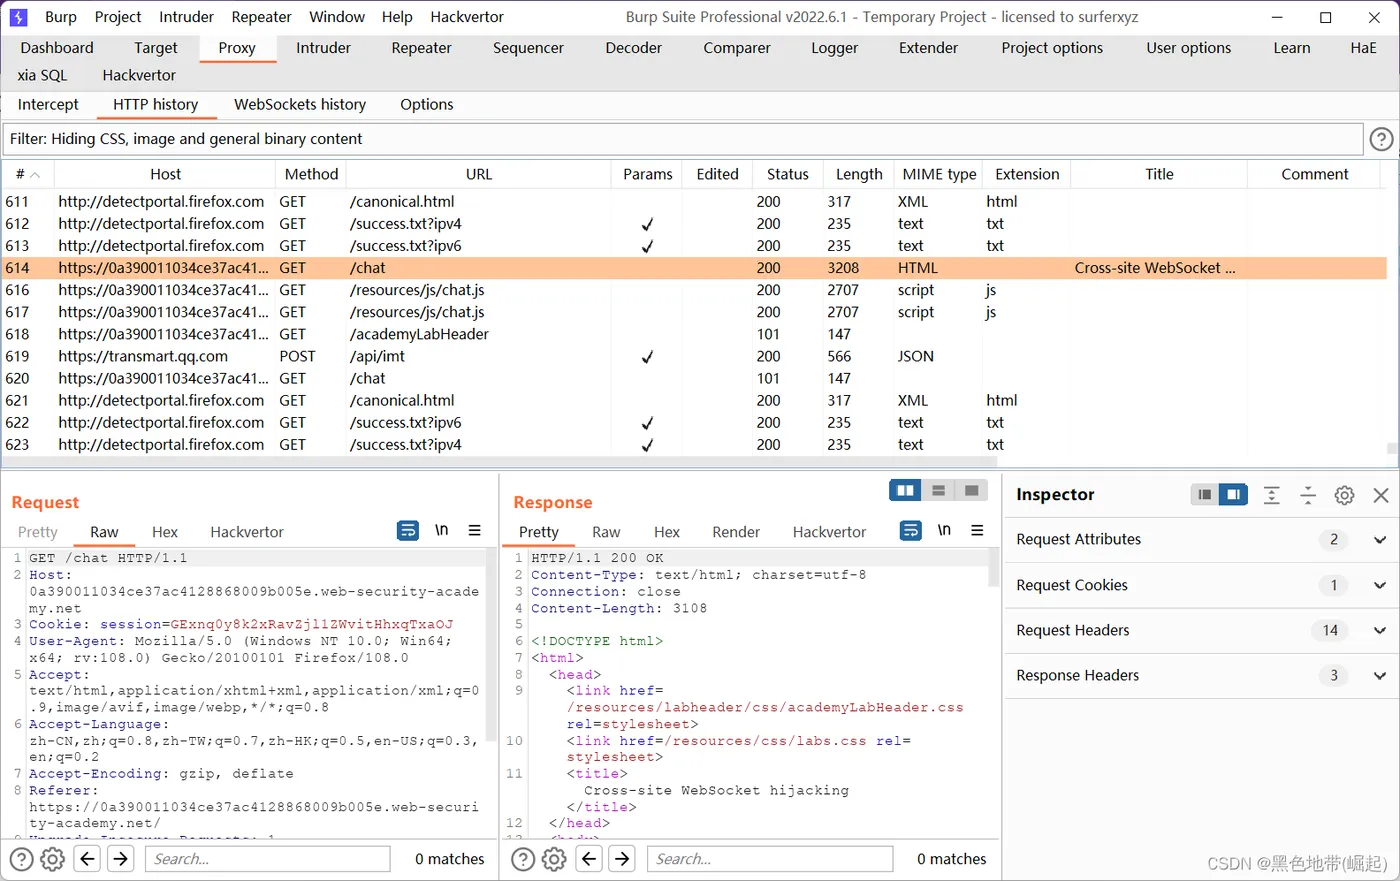Viewport: 1400px width, 881px height.
Task: Set Inspector left-docked layout icon
Action: 1205,494
